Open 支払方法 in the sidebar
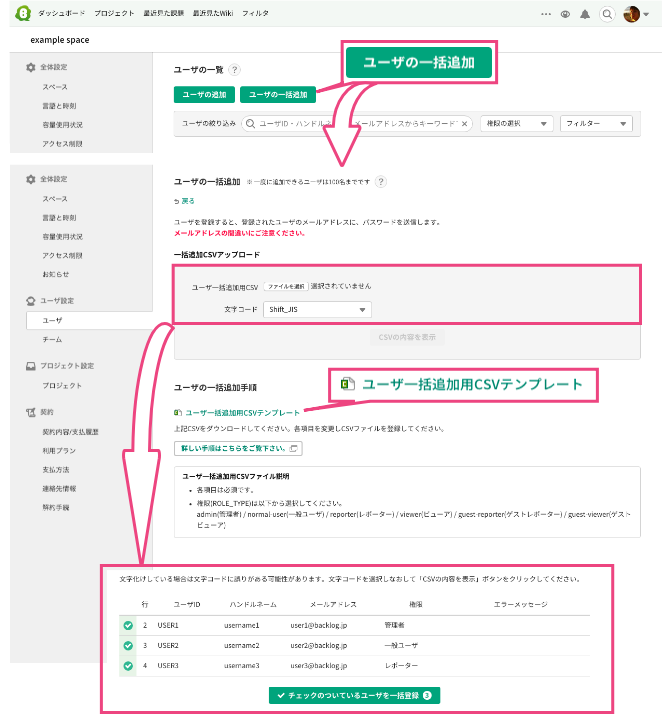Image resolution: width=662 pixels, height=716 pixels. pos(56,470)
